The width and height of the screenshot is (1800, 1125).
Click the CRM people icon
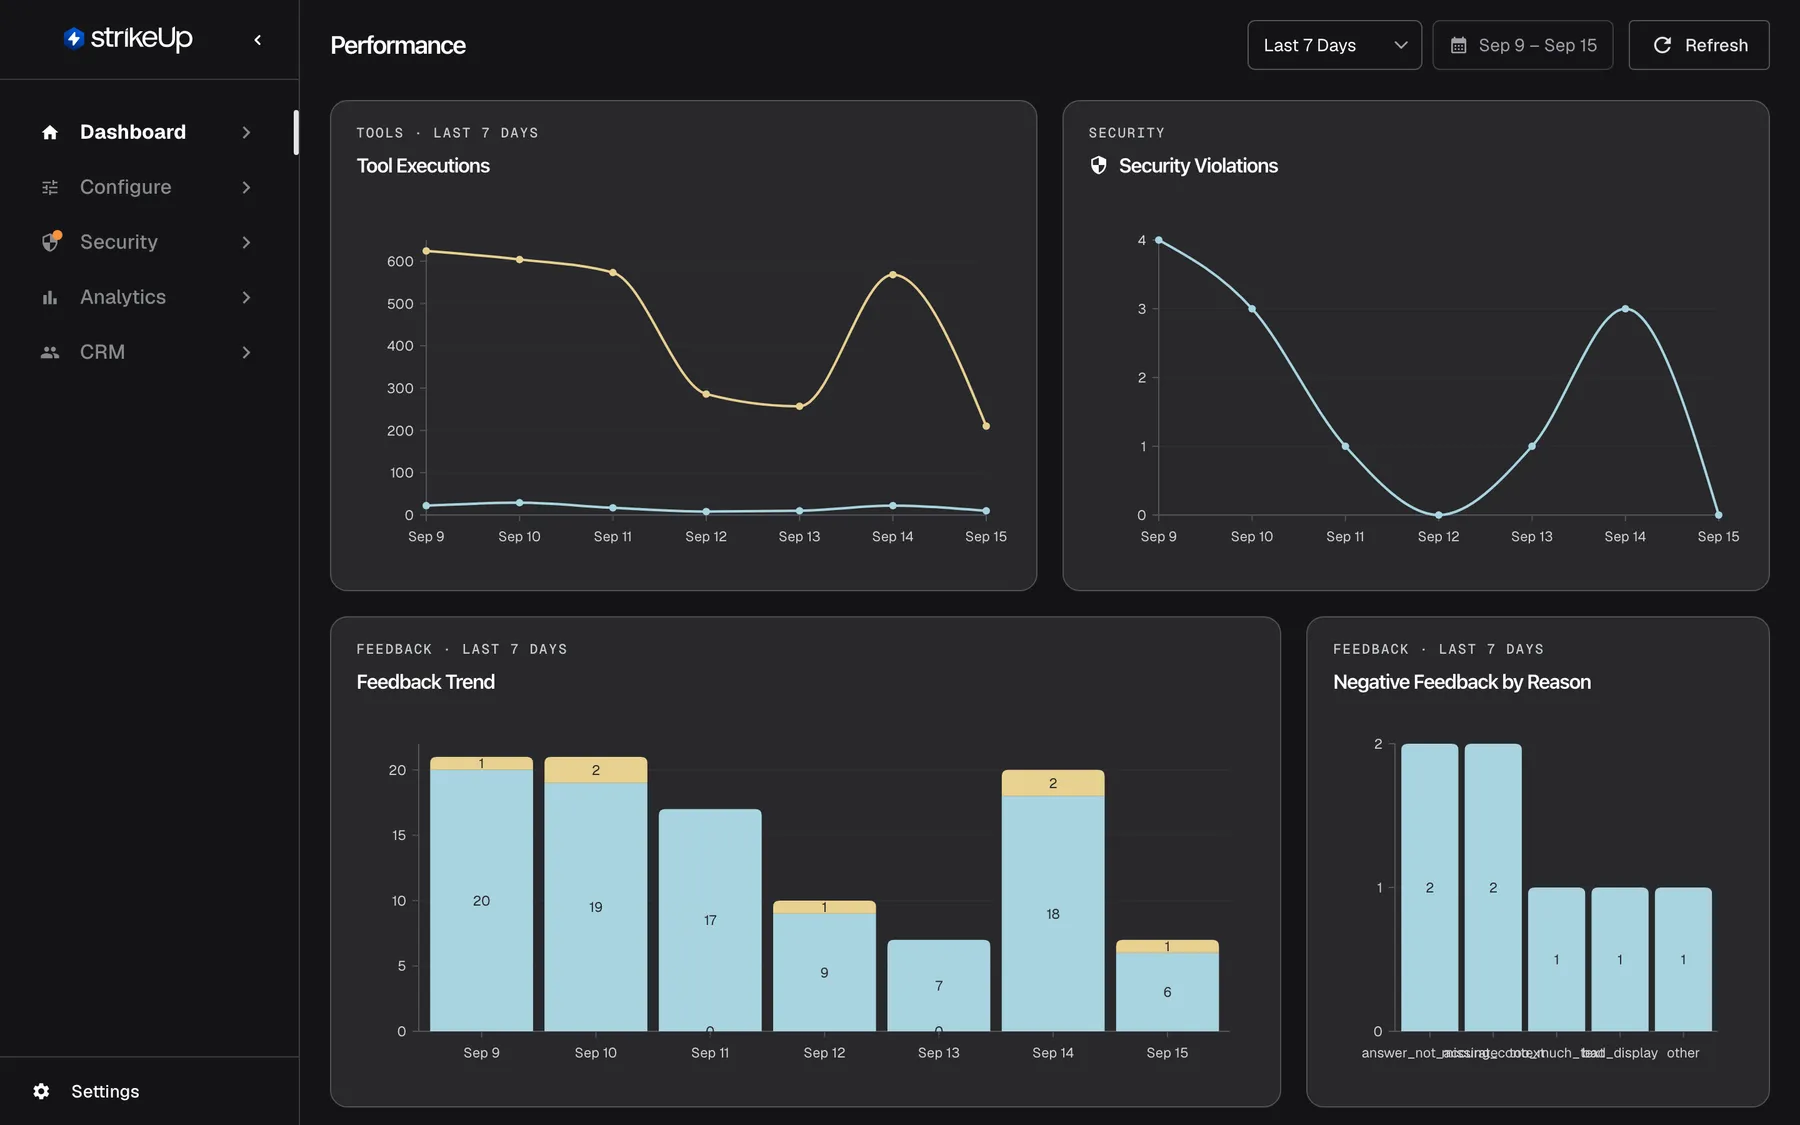[50, 352]
